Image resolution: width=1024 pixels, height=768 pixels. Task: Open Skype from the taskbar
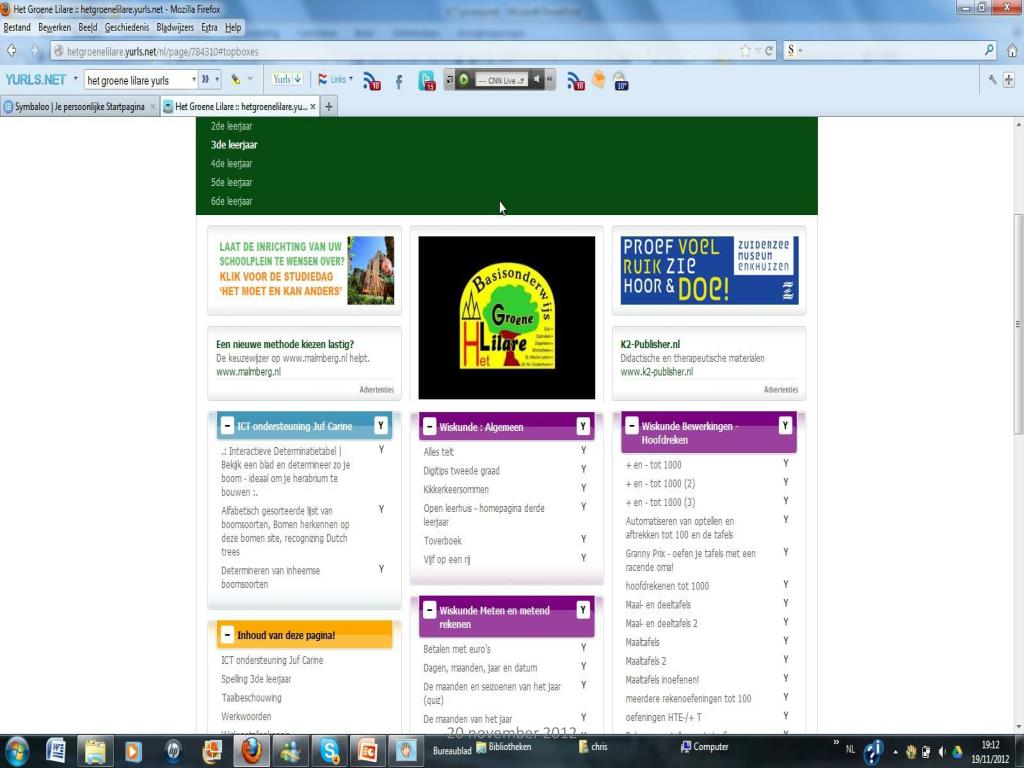pyautogui.click(x=330, y=751)
